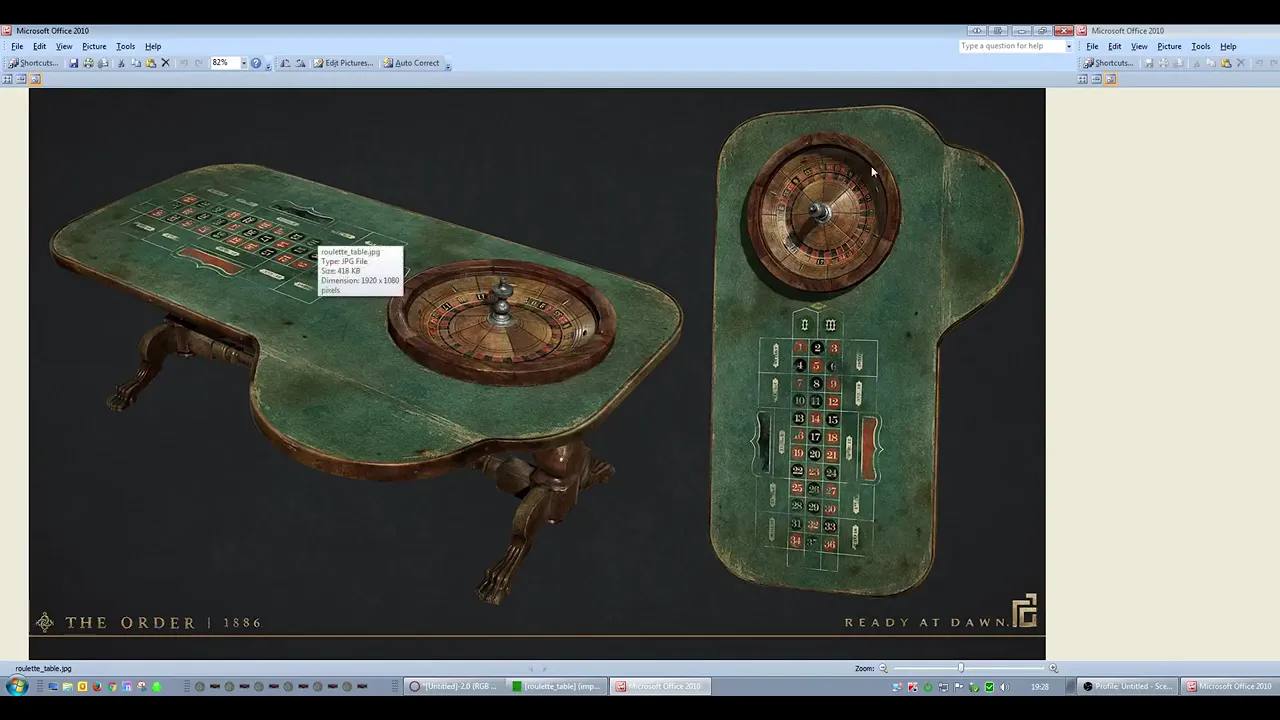Click the zoom slider handle in the status bar
The image size is (1280, 720).
coord(961,668)
